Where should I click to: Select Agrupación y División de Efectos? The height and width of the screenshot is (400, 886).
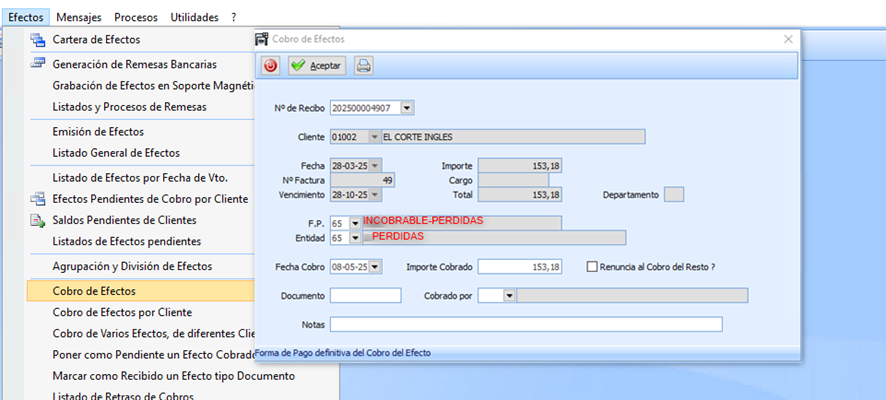131,266
